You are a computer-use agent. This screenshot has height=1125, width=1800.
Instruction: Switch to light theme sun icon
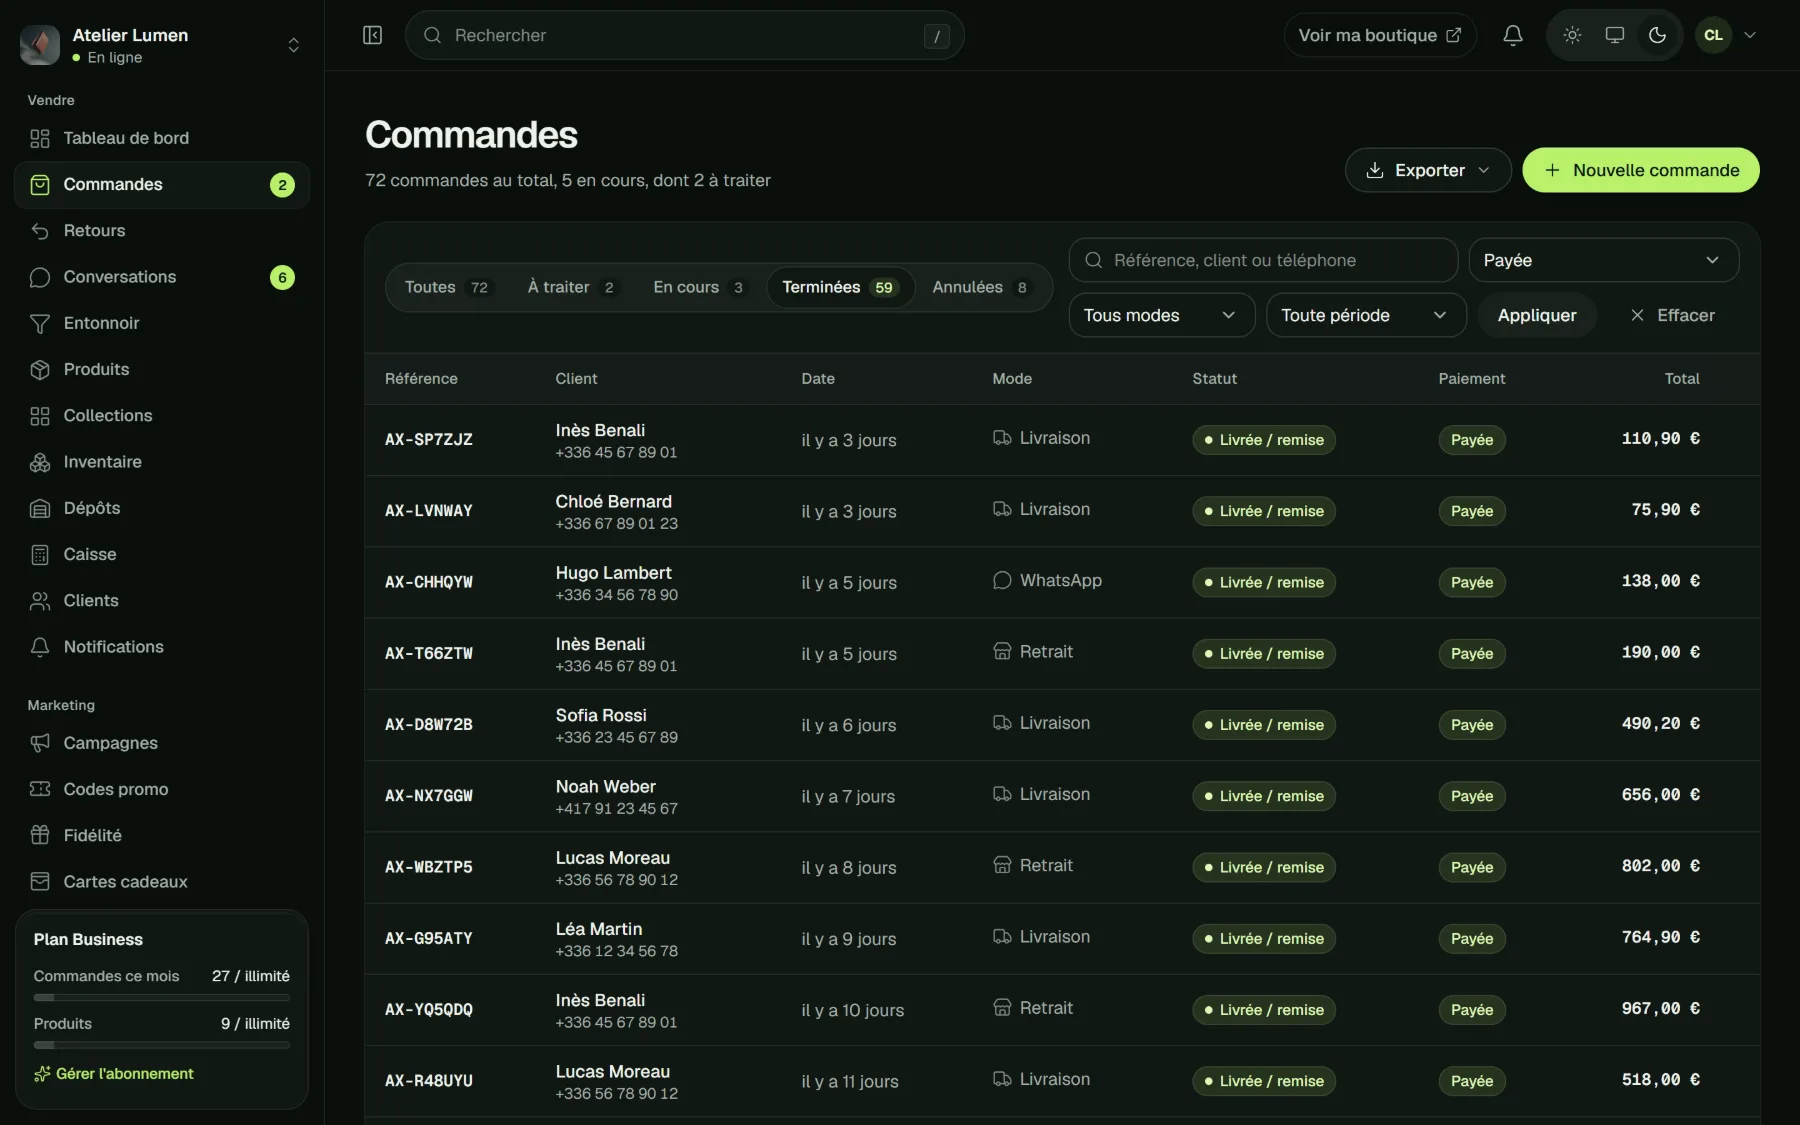pos(1572,35)
